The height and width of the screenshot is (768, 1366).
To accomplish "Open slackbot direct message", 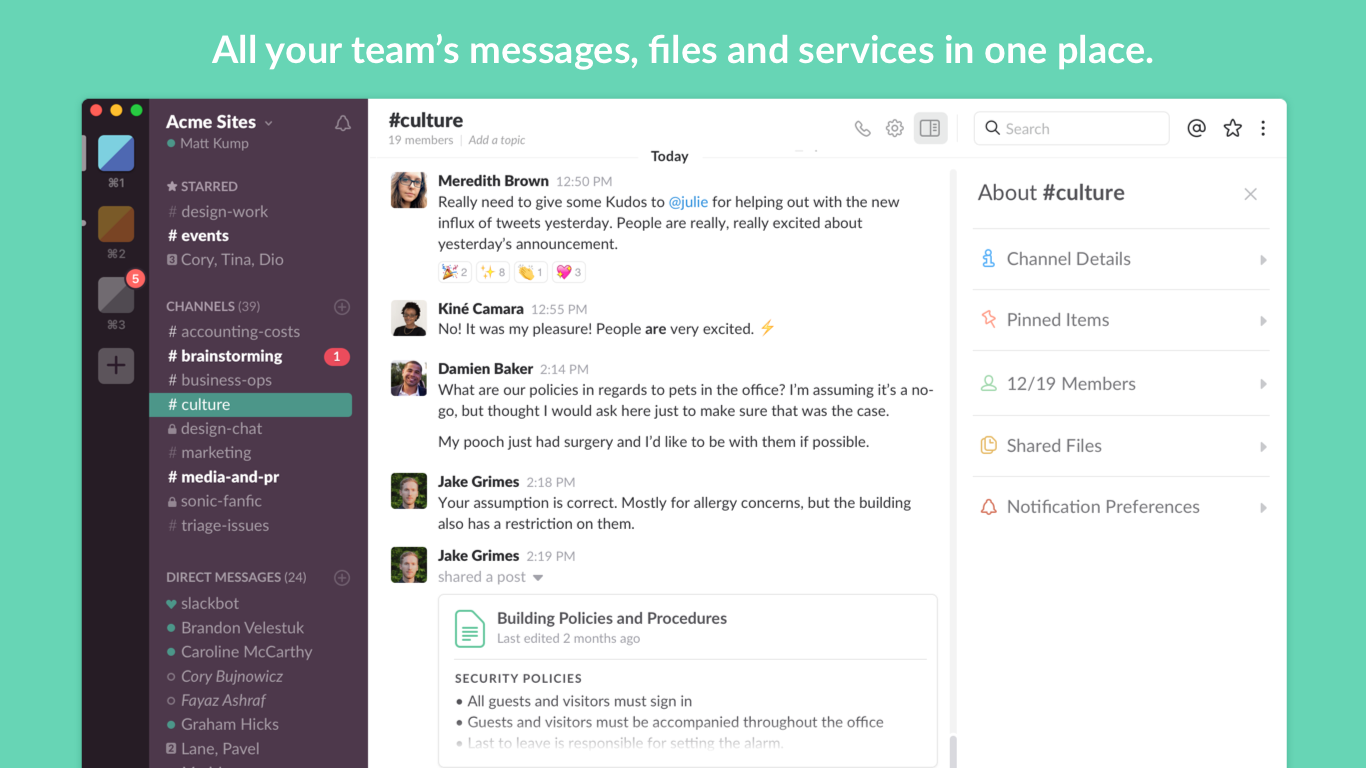I will coord(203,603).
